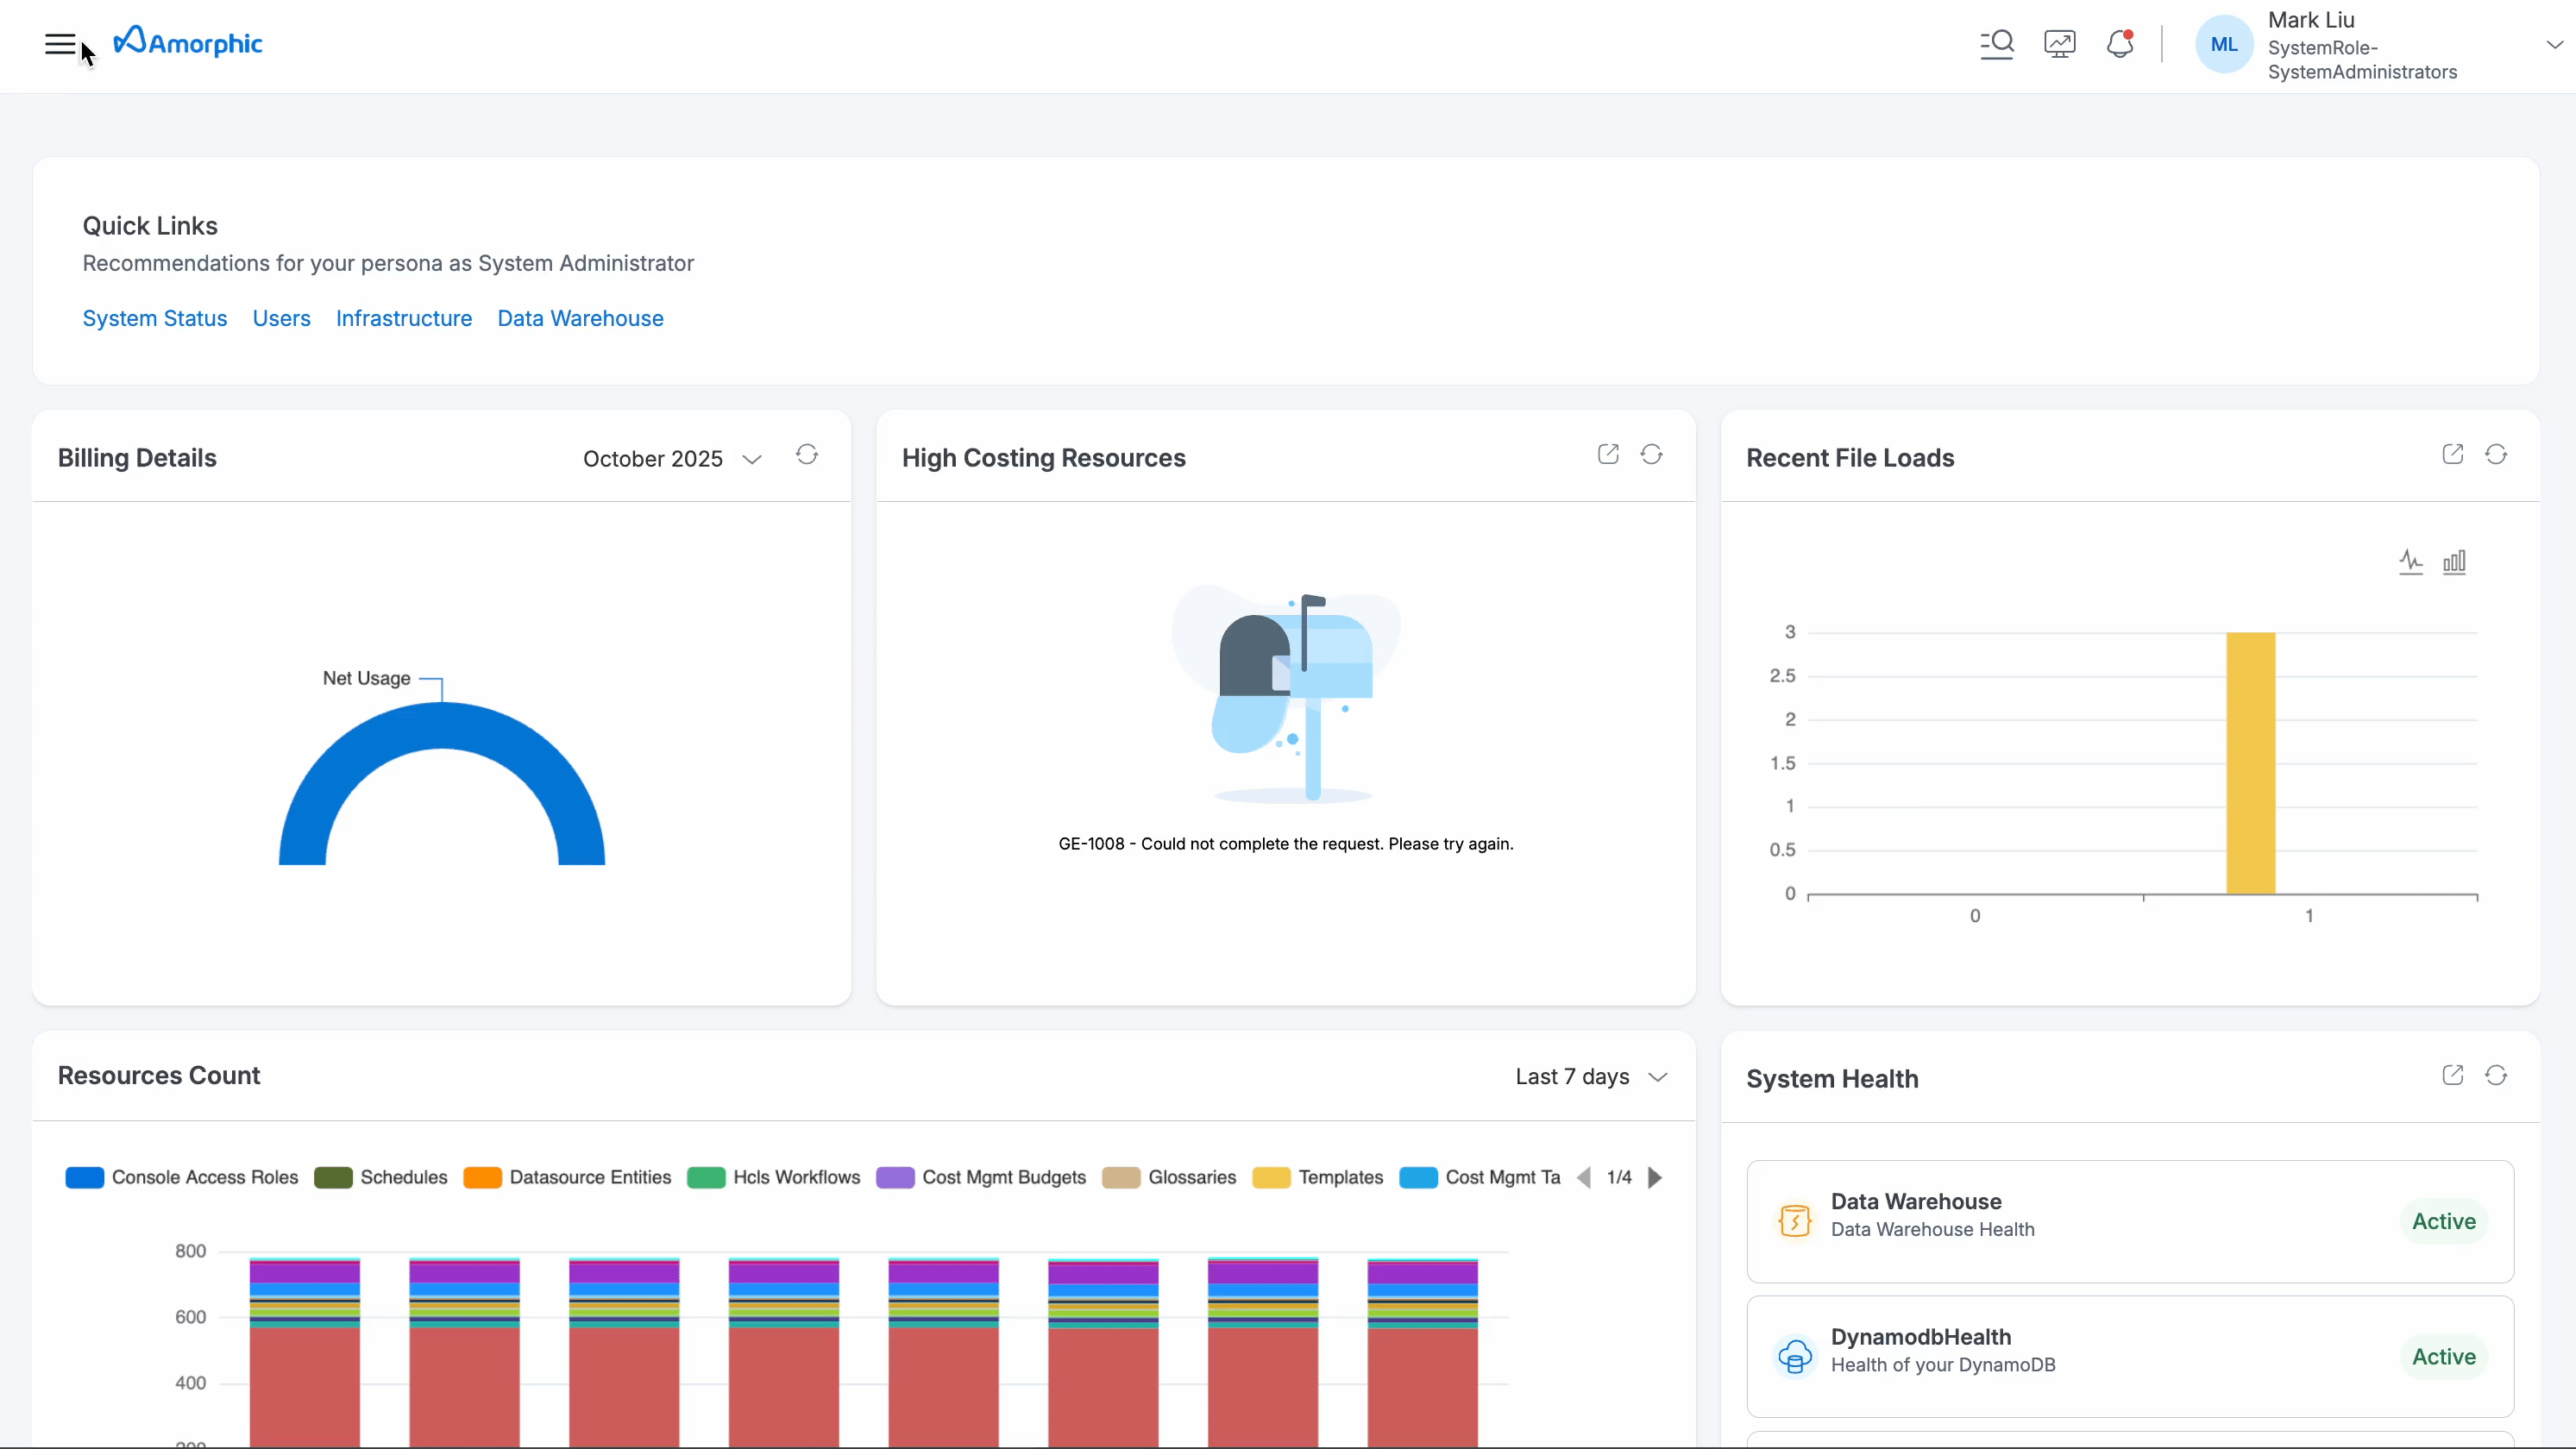2576x1449 pixels.
Task: Open the Infrastructure quick link
Action: [403, 318]
